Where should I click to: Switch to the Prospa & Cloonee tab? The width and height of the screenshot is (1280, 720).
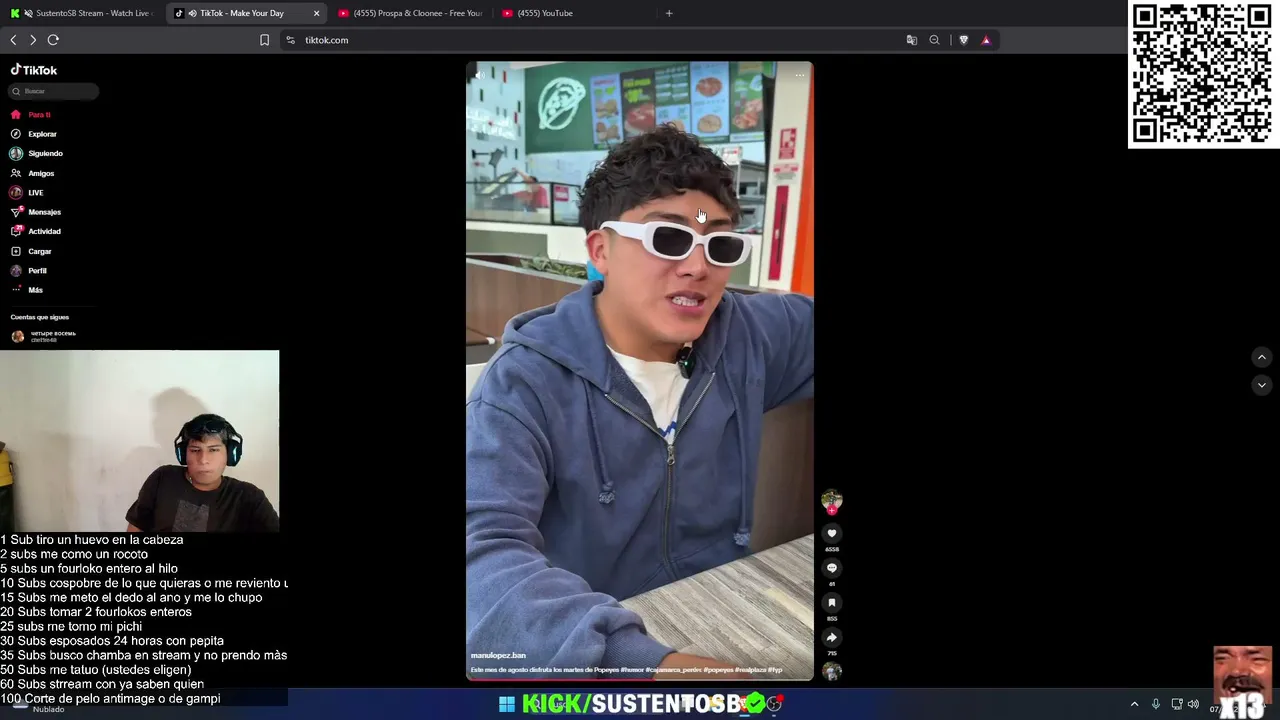410,13
